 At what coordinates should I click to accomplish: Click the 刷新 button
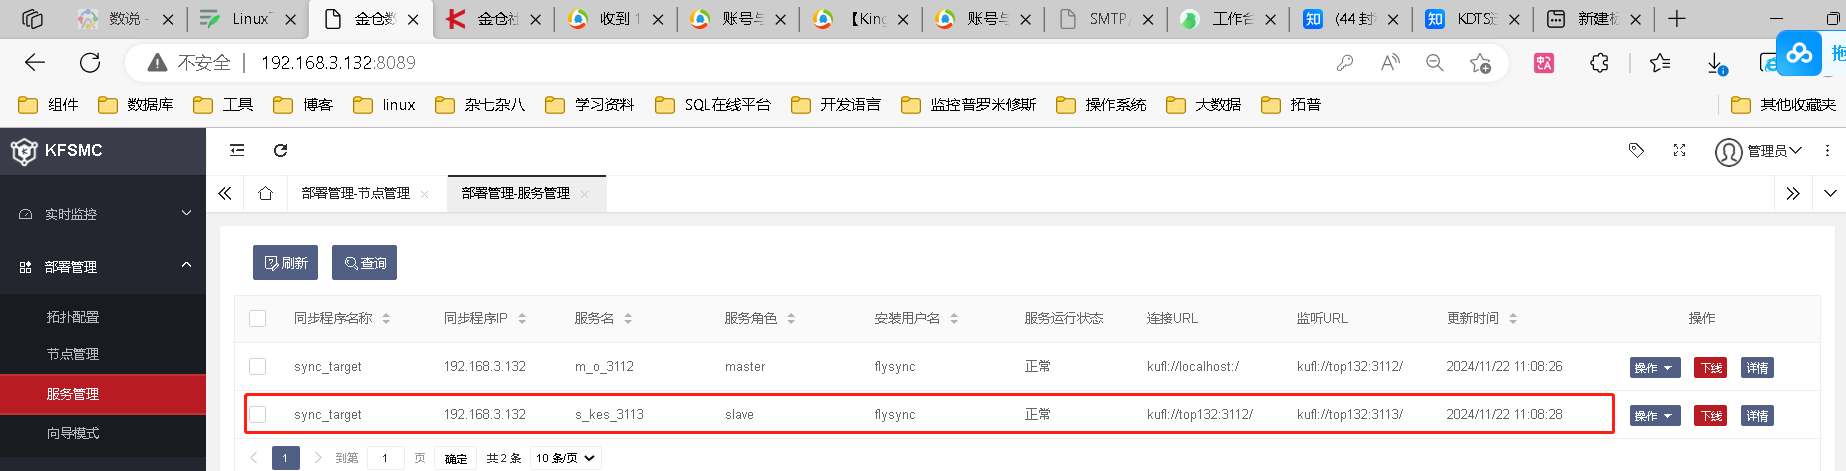pyautogui.click(x=285, y=263)
